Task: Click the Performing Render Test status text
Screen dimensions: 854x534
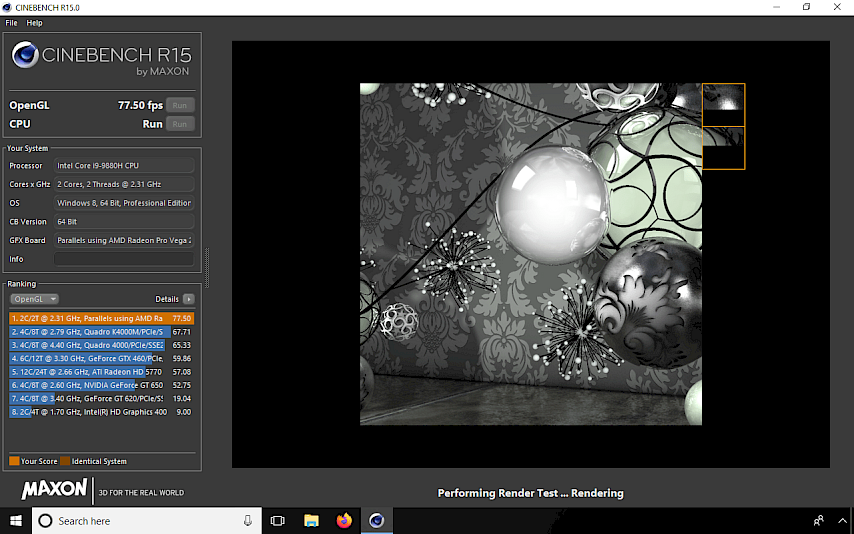Action: pyautogui.click(x=530, y=493)
